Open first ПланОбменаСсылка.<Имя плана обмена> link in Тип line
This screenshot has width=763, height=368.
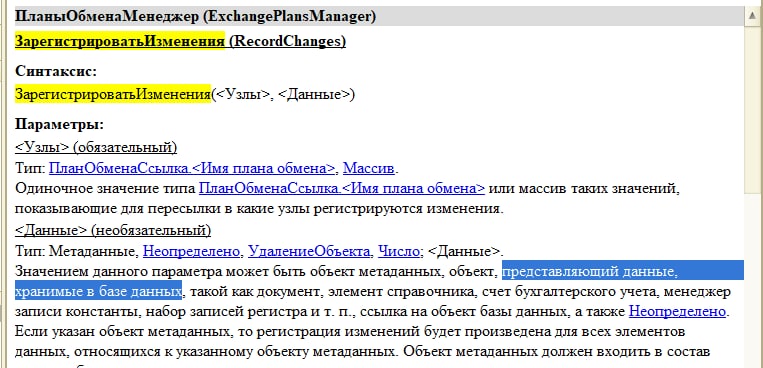192,169
